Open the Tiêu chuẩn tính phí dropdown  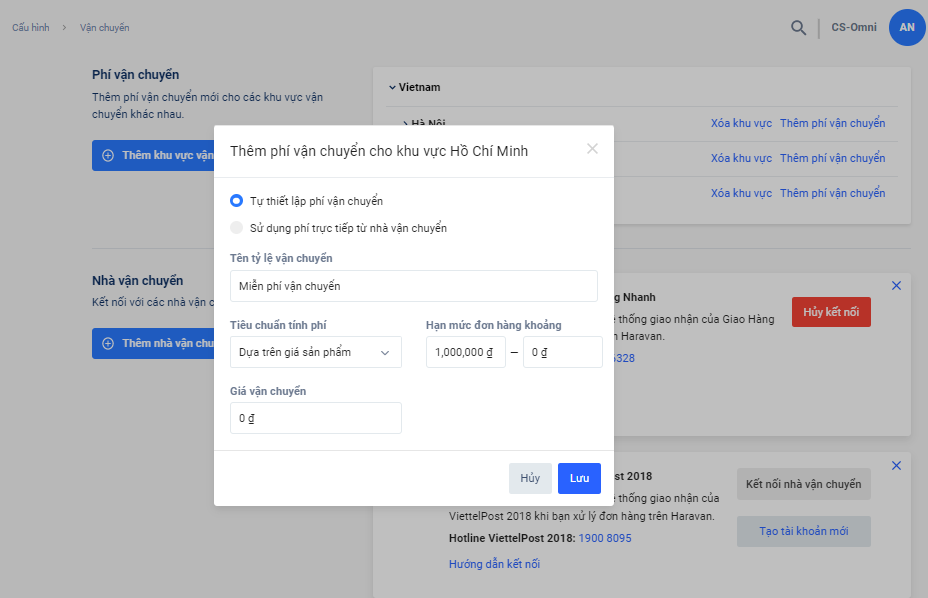[x=315, y=352]
